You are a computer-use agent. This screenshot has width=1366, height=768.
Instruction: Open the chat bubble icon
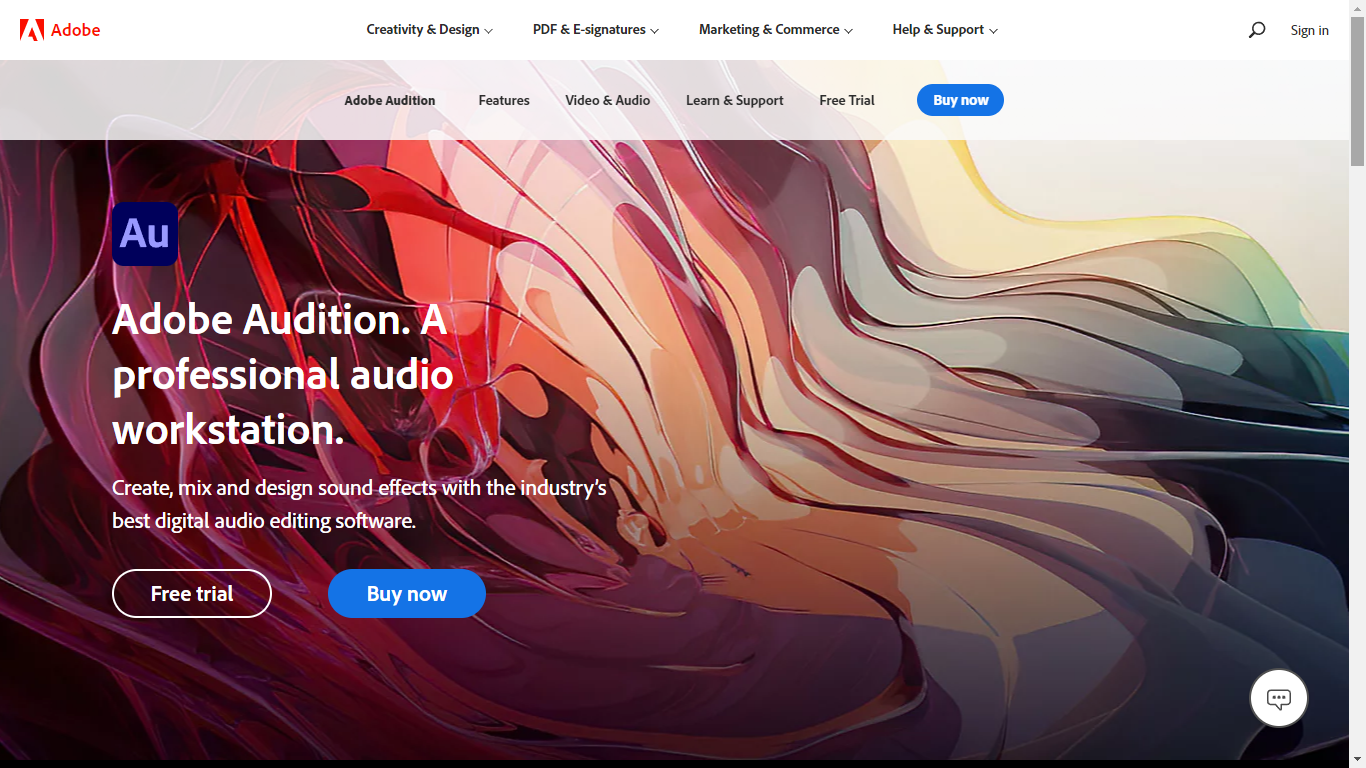1279,698
